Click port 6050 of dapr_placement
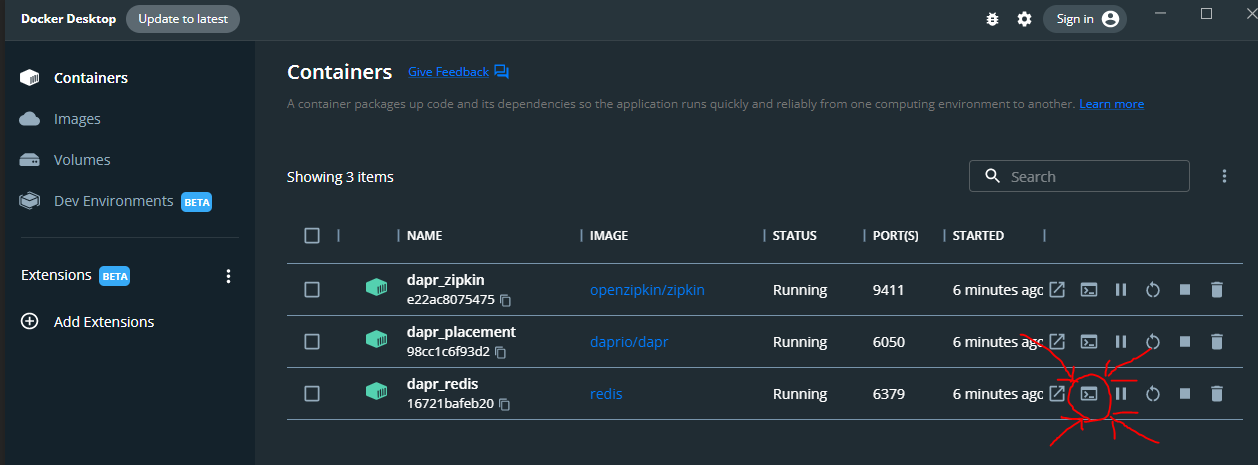This screenshot has height=465, width=1258. (x=888, y=342)
